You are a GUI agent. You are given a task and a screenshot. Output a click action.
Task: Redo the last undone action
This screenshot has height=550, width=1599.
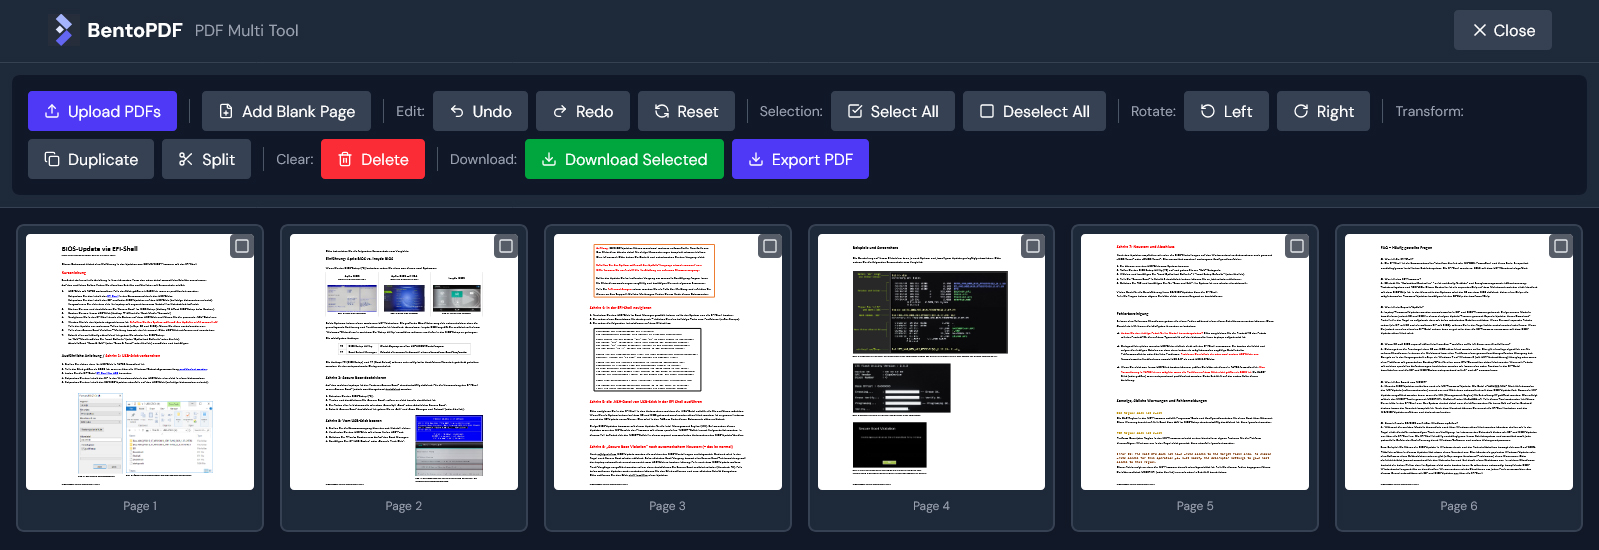582,111
